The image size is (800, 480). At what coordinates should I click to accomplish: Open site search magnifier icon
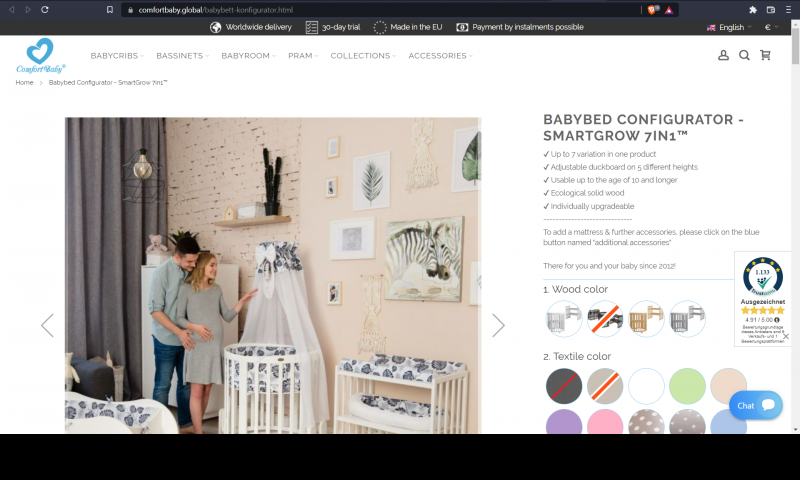(x=744, y=55)
